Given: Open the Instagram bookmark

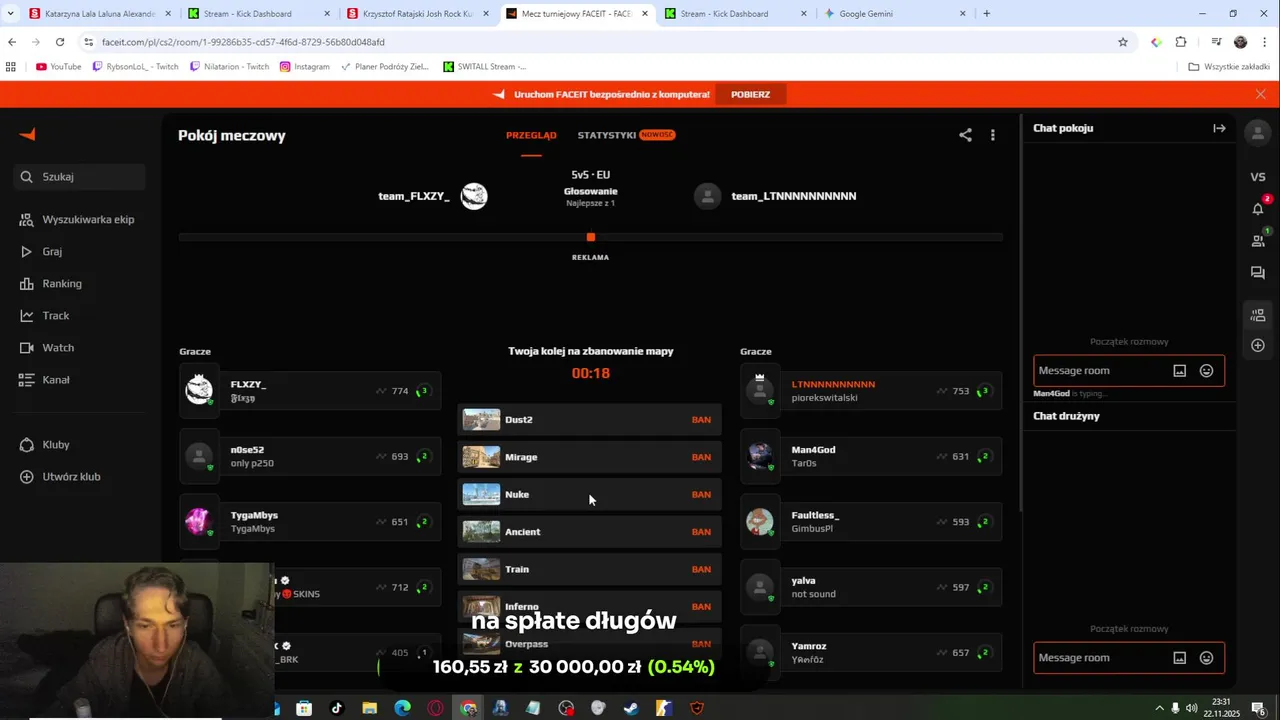Looking at the screenshot, I should tap(304, 67).
